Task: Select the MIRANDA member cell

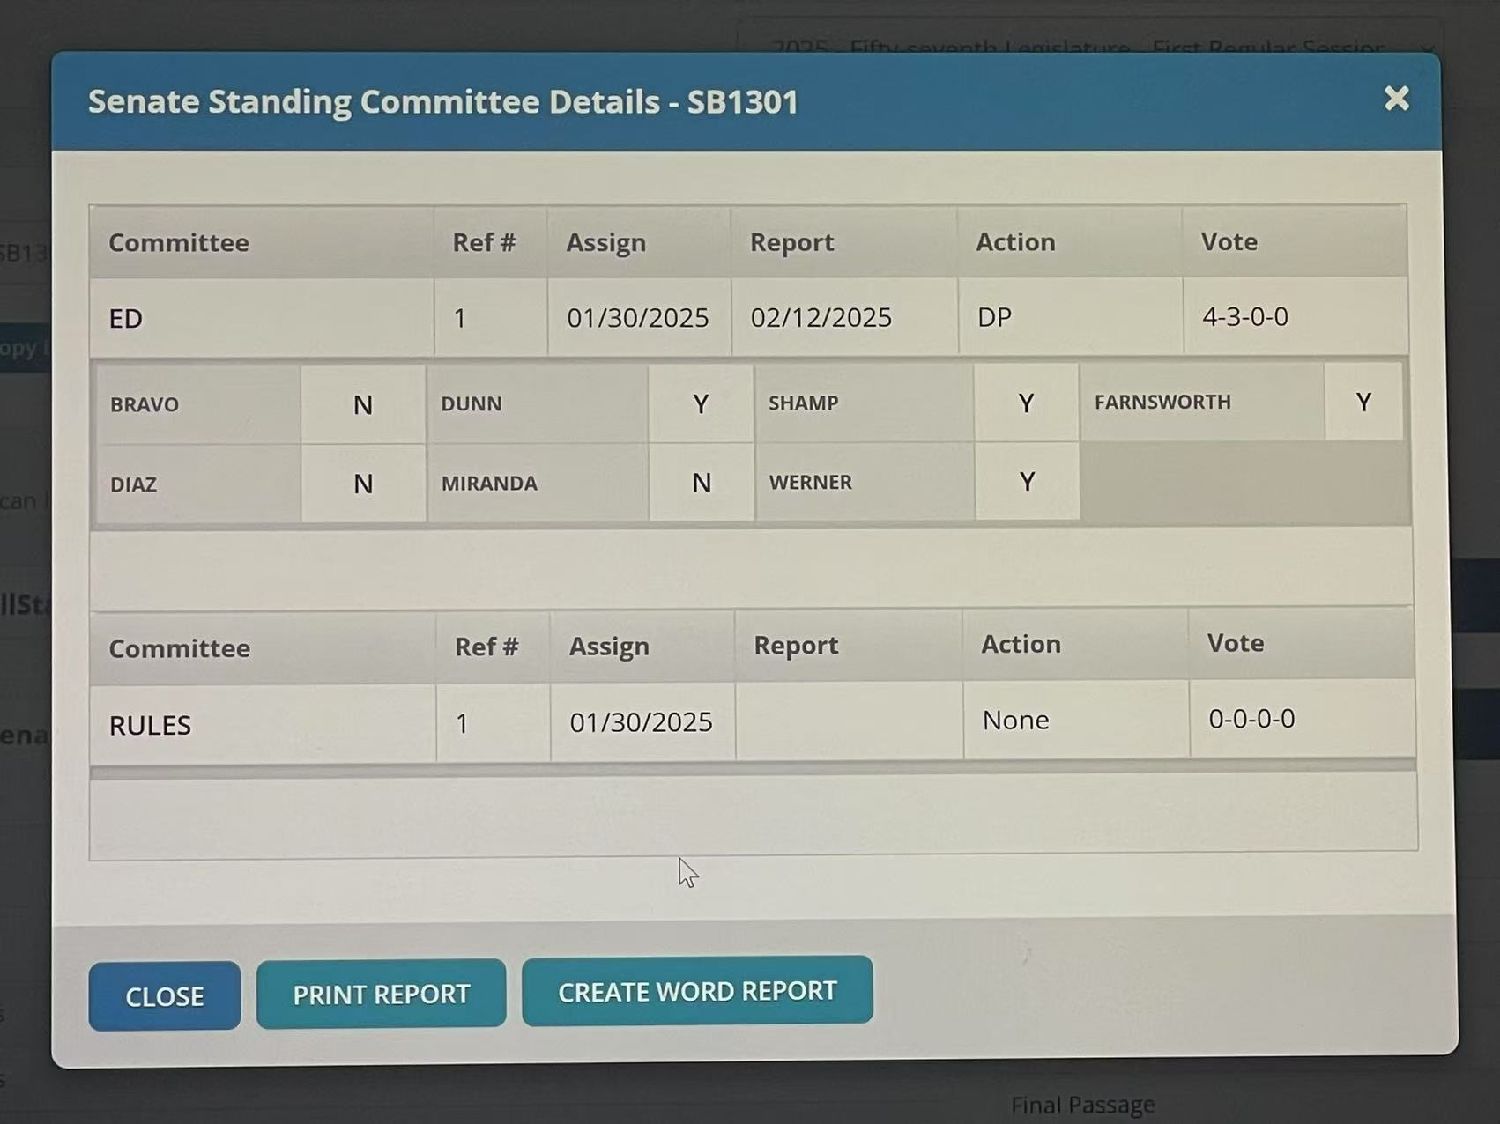Action: click(x=489, y=484)
